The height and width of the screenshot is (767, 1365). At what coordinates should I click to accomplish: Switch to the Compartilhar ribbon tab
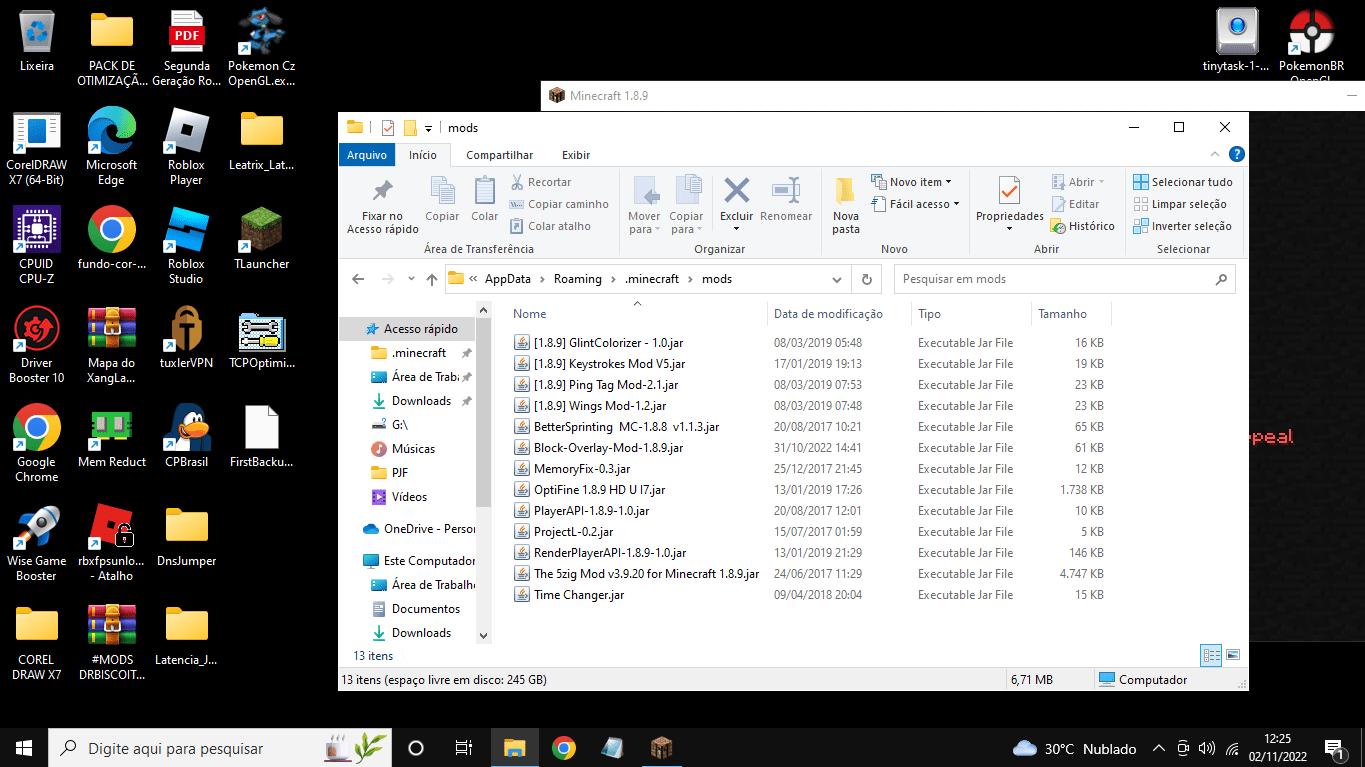499,155
